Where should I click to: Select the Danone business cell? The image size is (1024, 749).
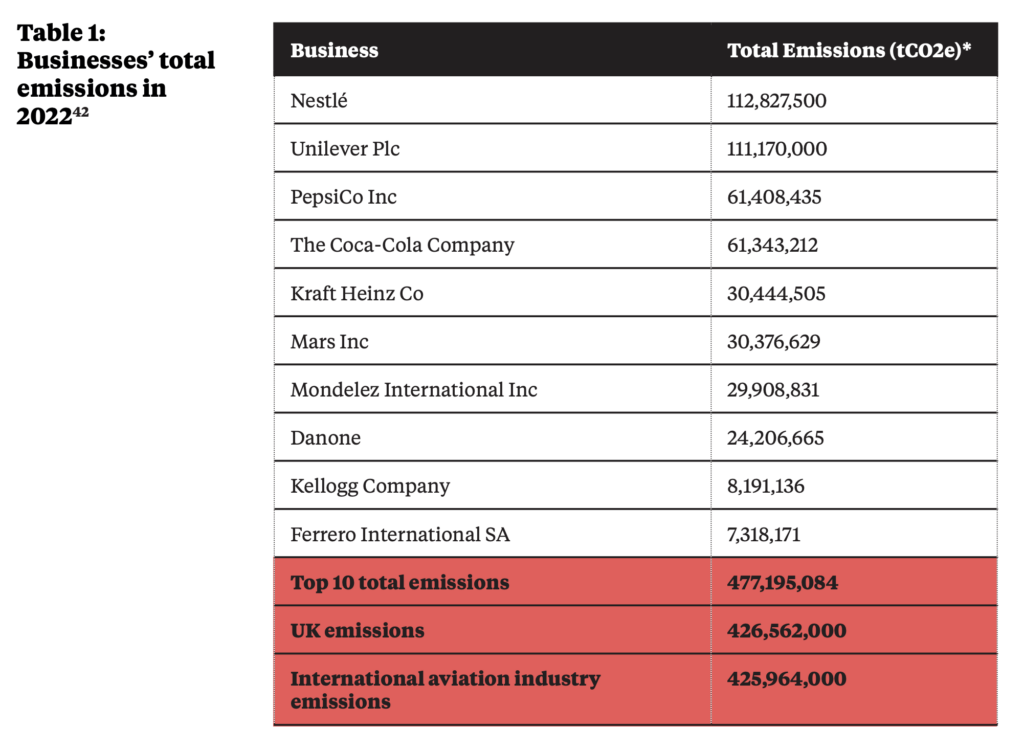point(325,438)
